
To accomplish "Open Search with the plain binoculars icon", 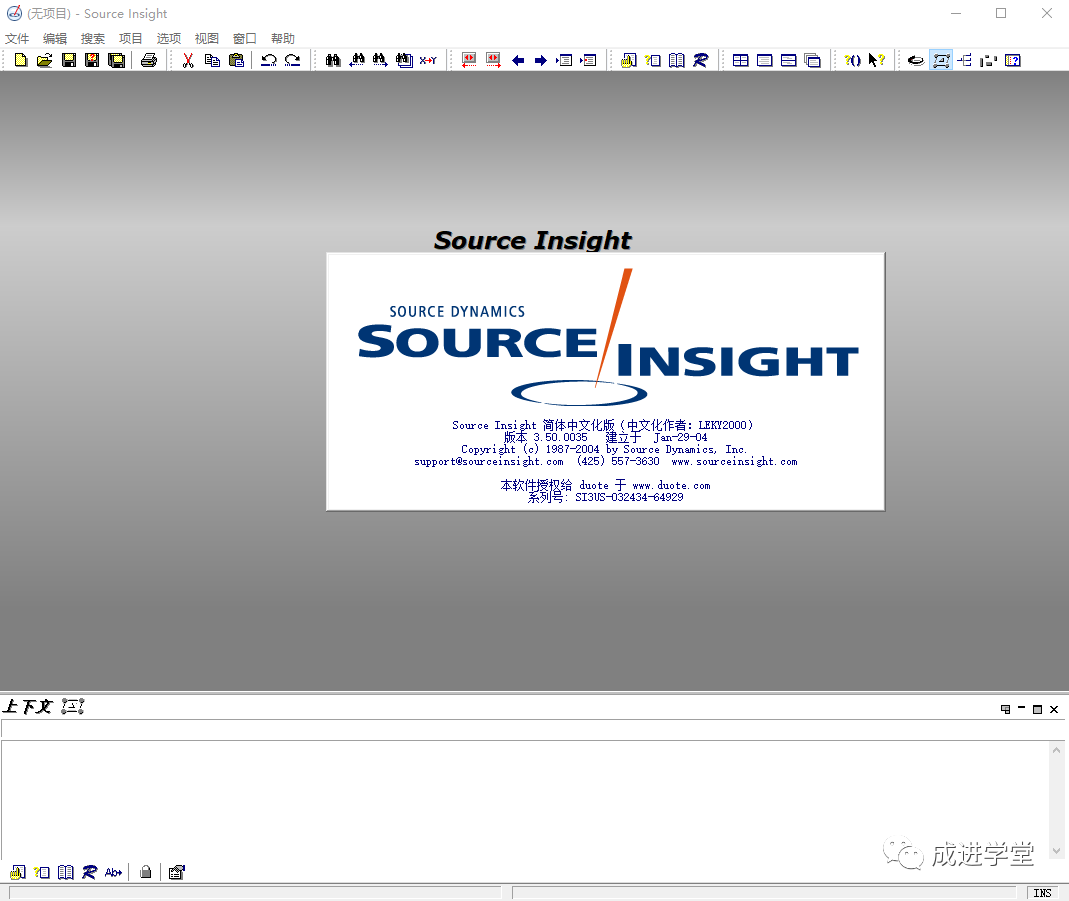I will 333,60.
